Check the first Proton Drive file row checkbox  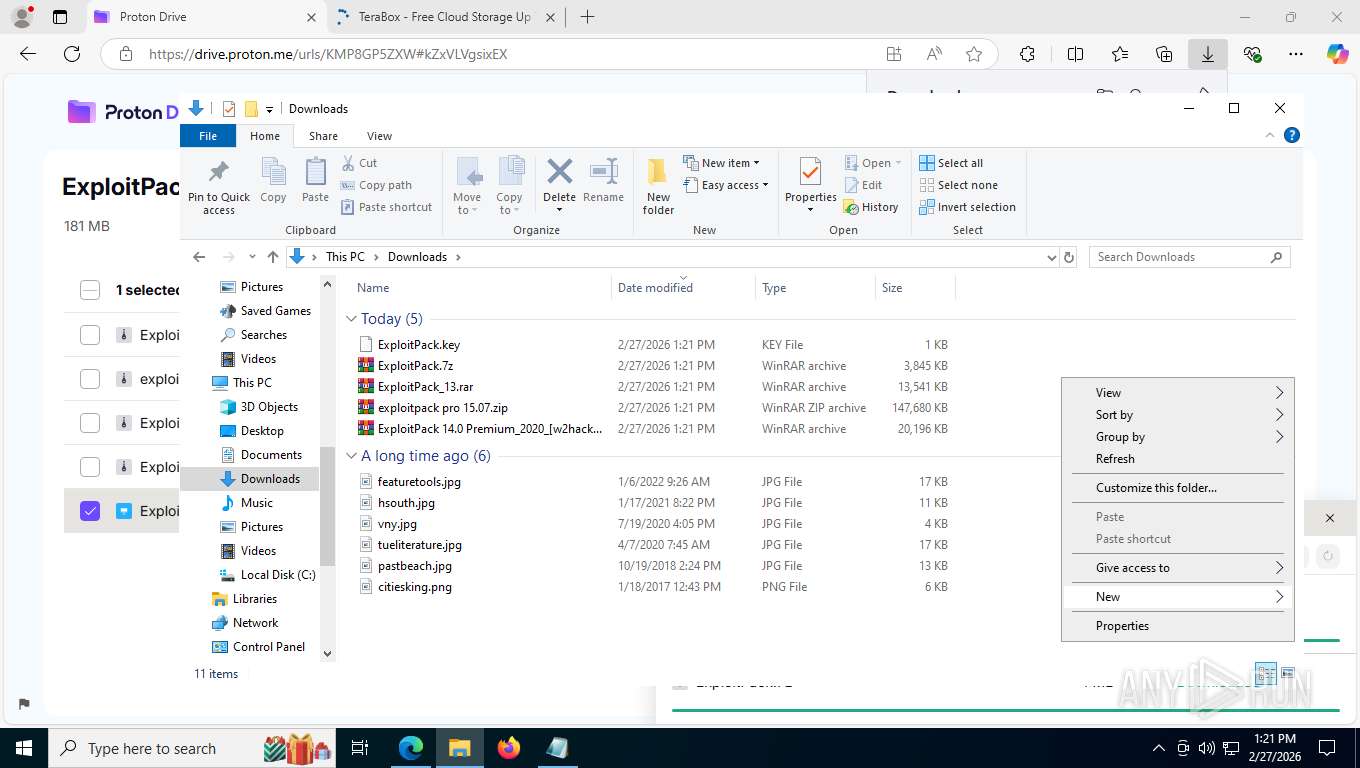pos(90,335)
